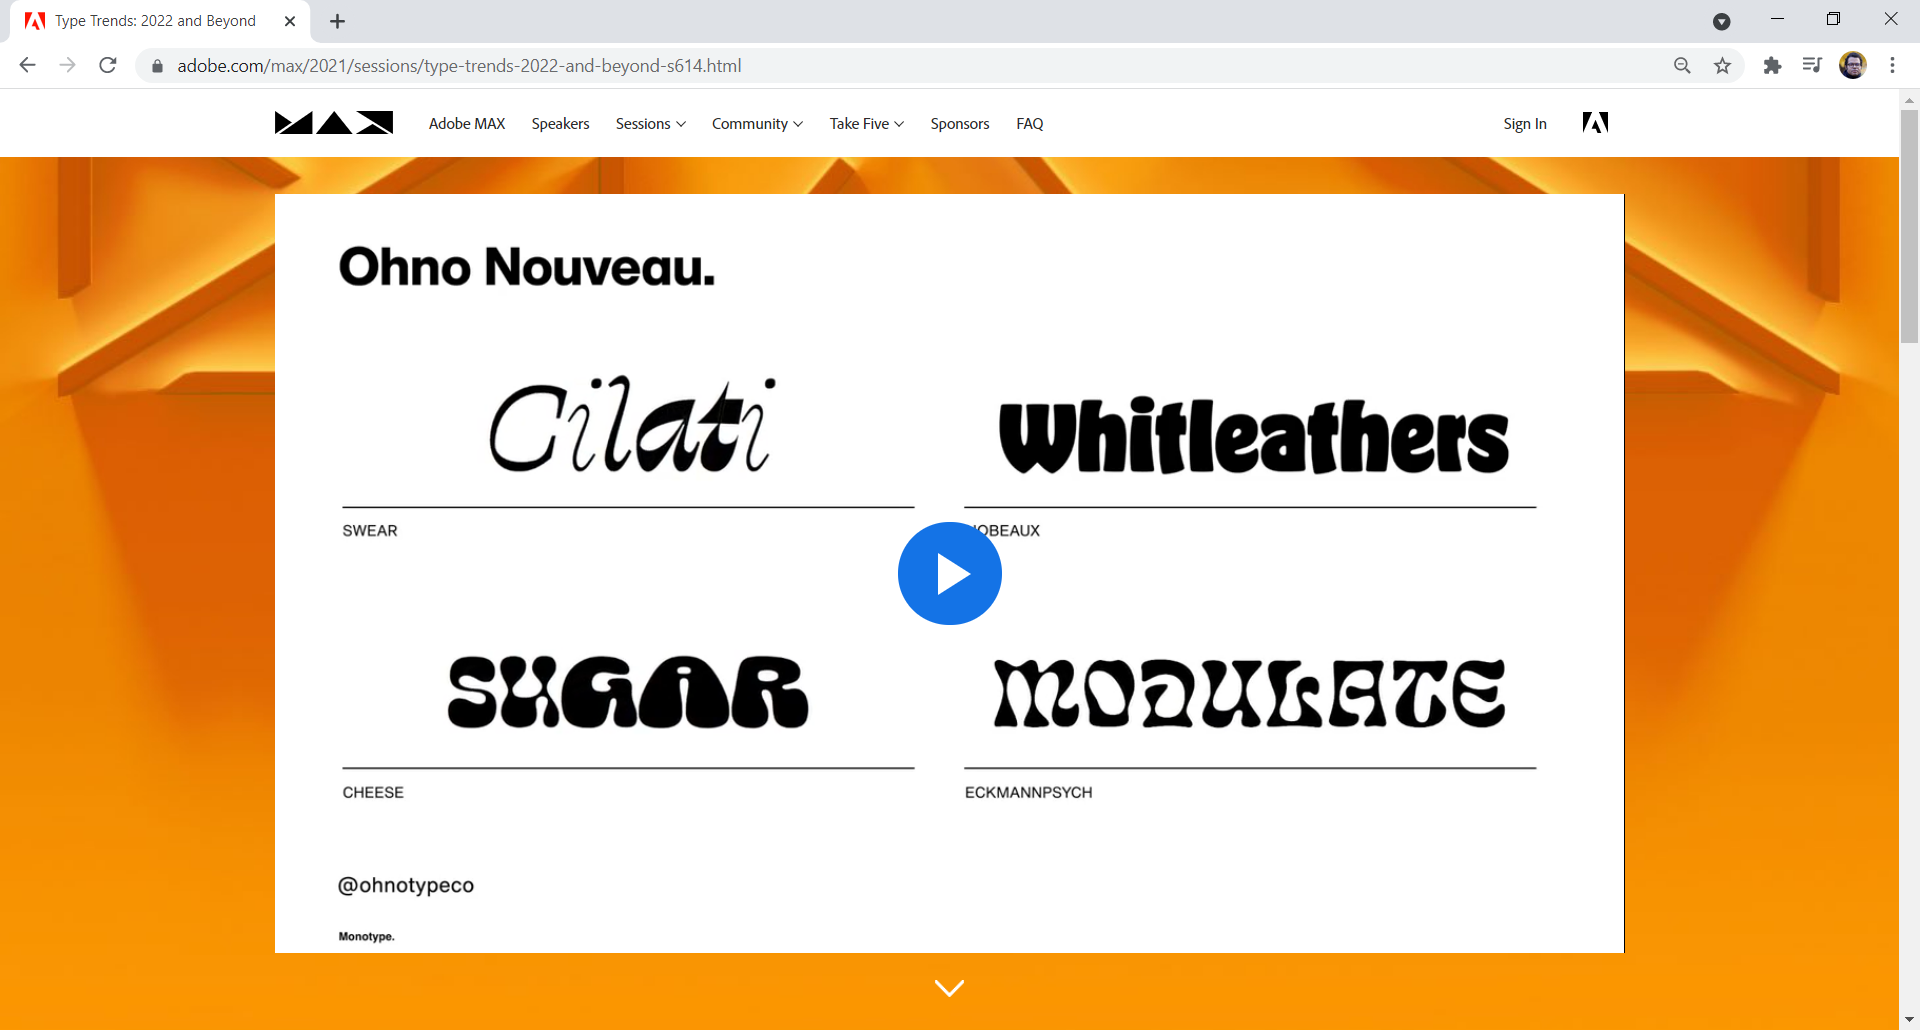Screen dimensions: 1920x1030
Task: Open the Adobe MAX nav link
Action: [467, 123]
